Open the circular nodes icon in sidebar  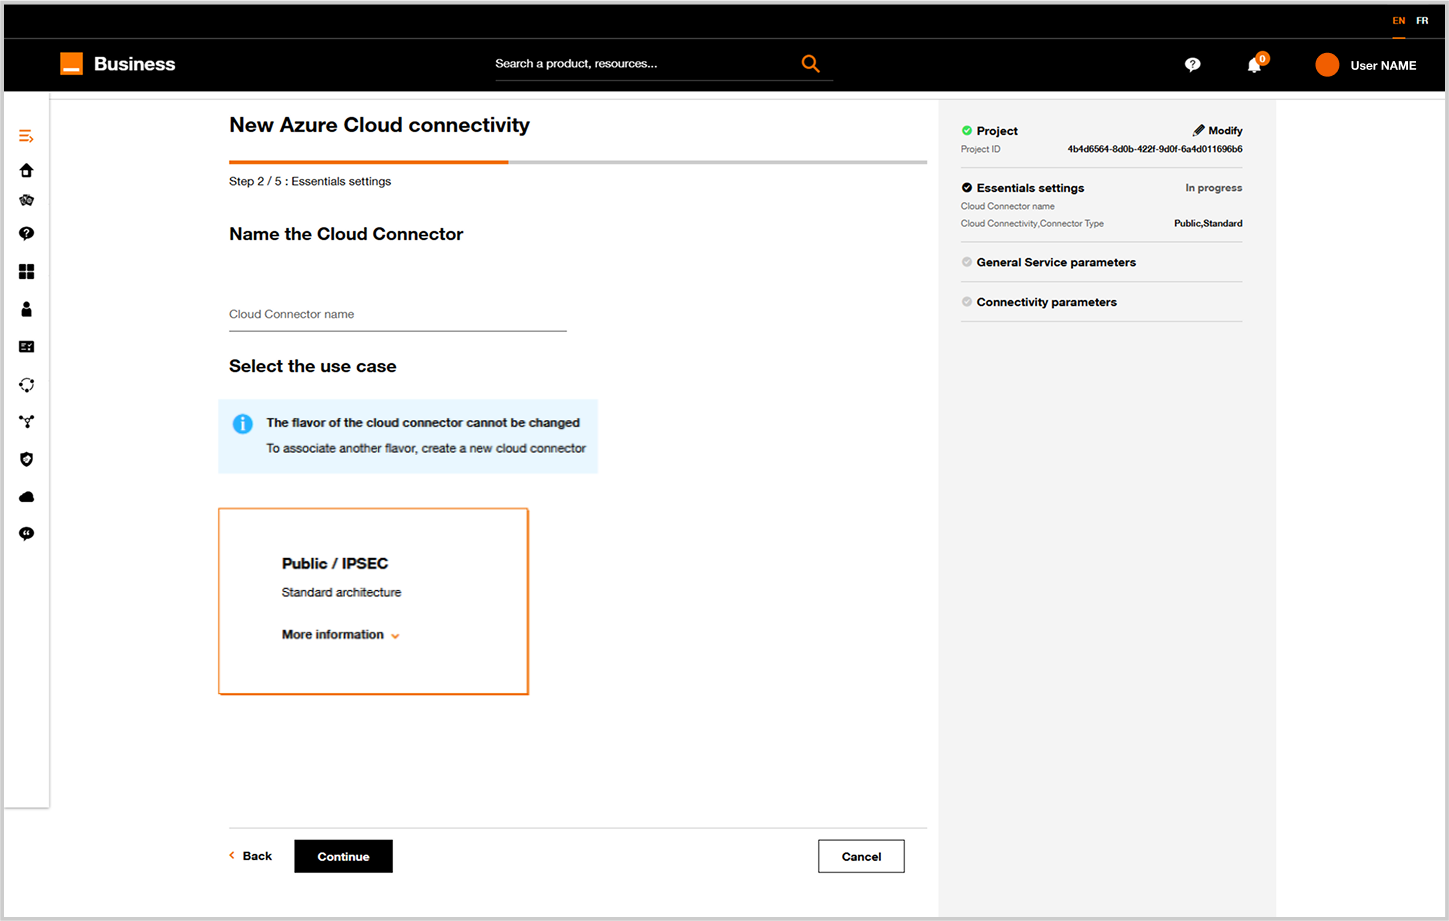coord(26,385)
